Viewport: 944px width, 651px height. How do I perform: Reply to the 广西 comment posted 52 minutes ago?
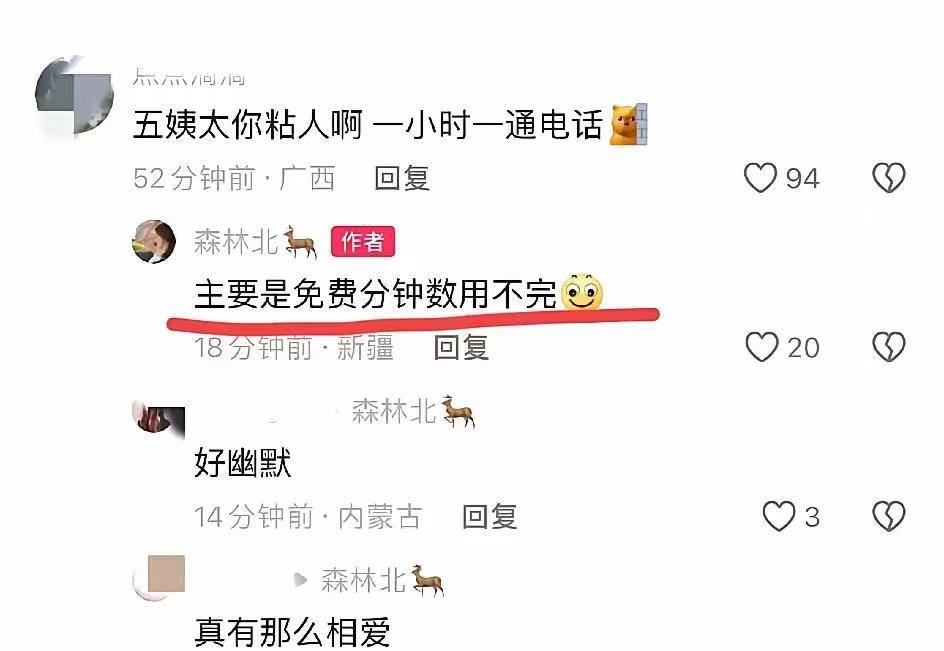coord(402,178)
